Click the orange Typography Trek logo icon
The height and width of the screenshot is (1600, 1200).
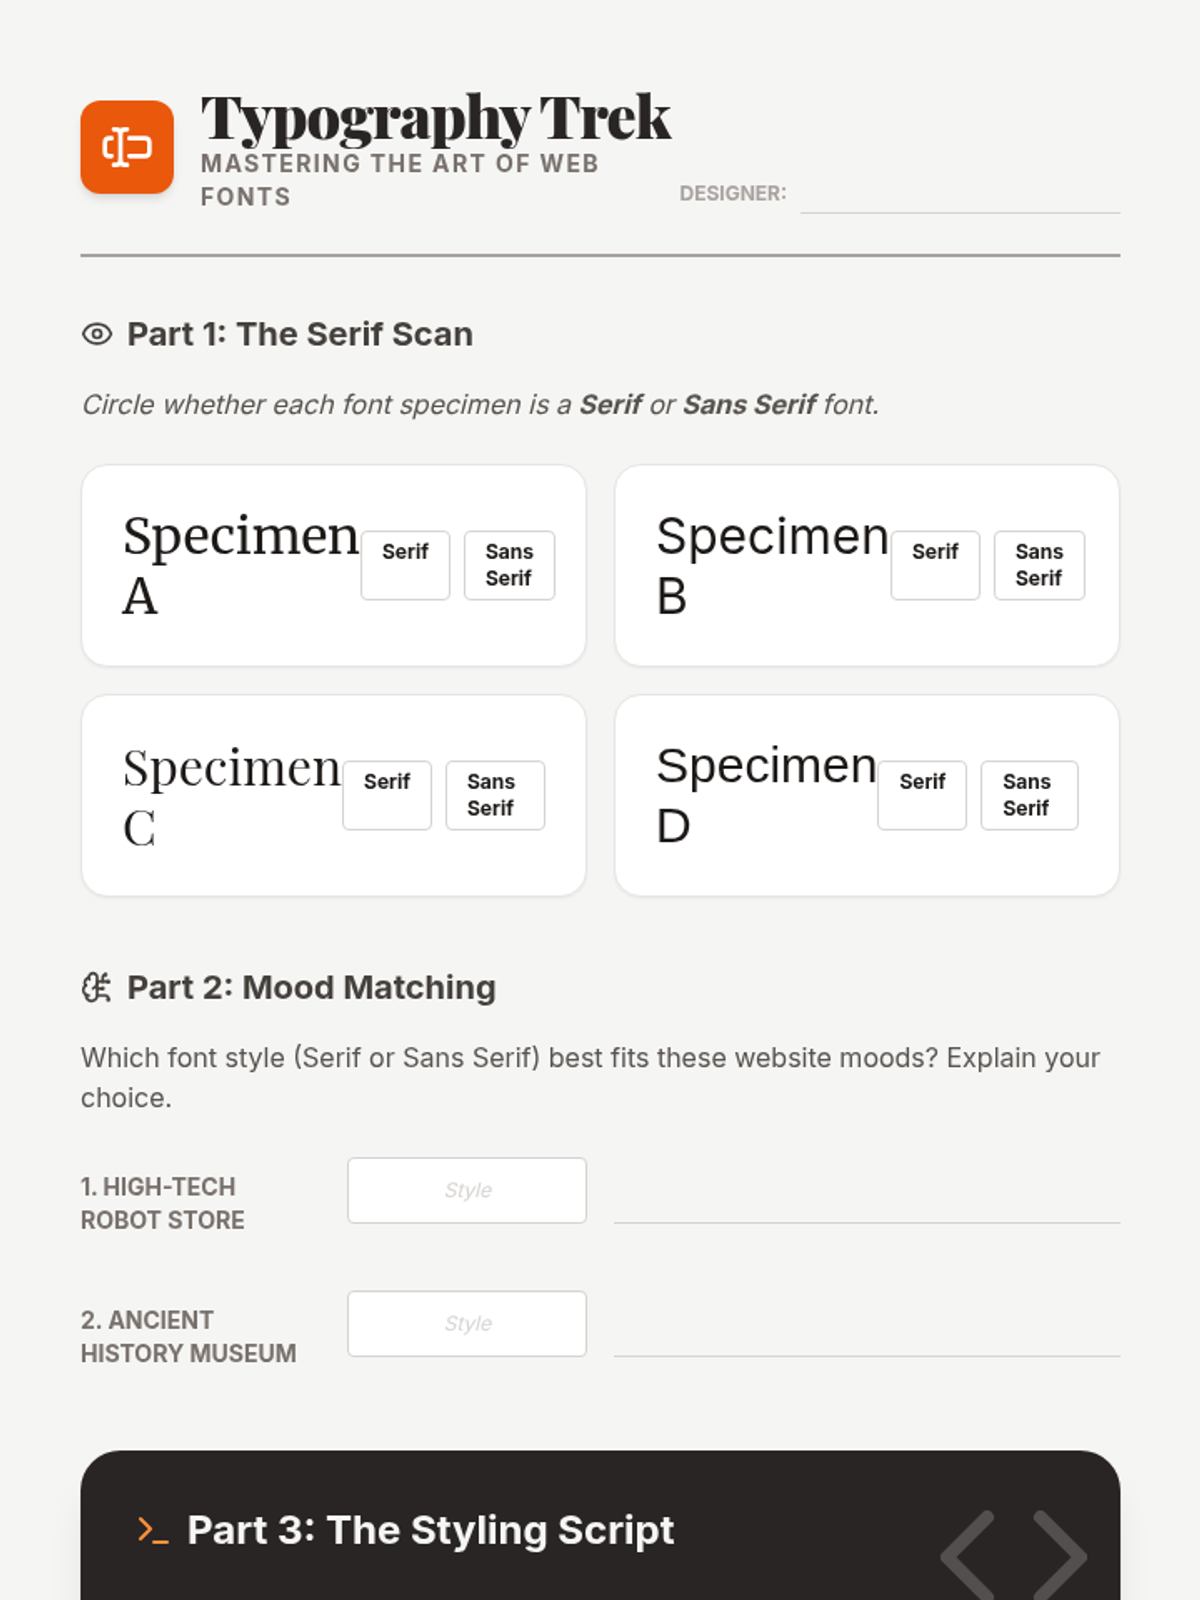pyautogui.click(x=127, y=147)
